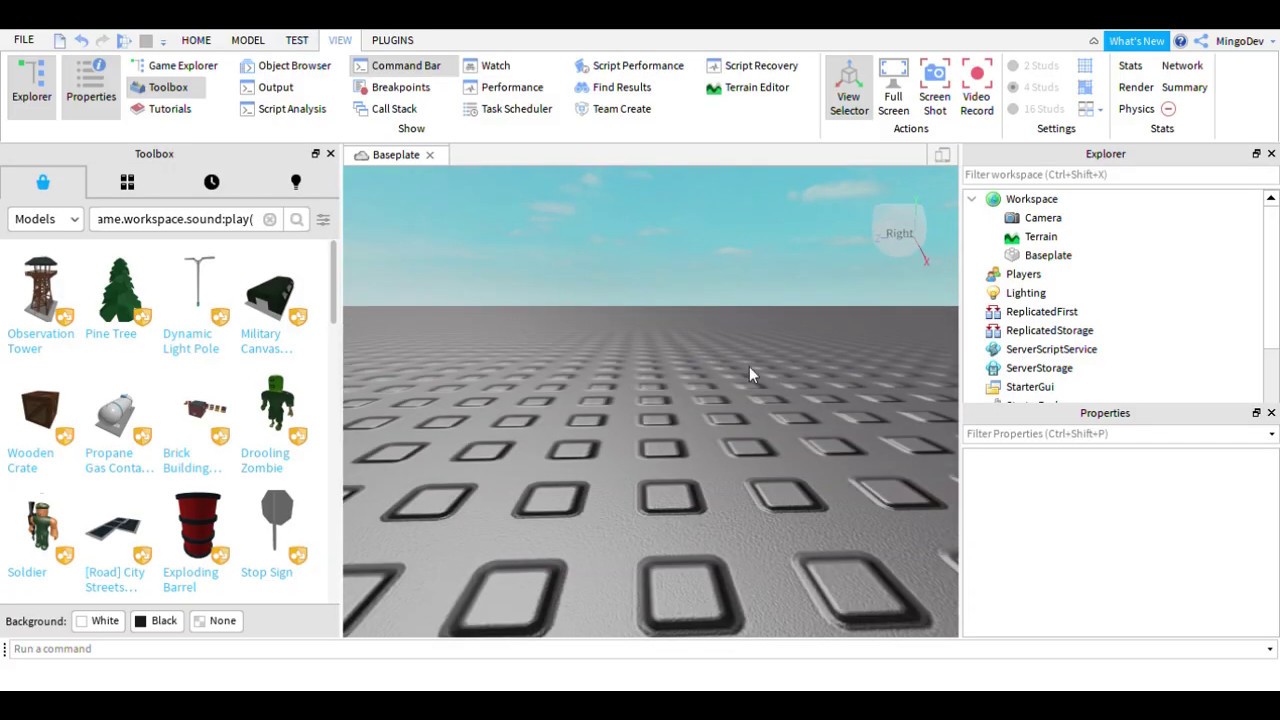Set toolbox background to White
This screenshot has width=1280, height=720.
(x=98, y=621)
